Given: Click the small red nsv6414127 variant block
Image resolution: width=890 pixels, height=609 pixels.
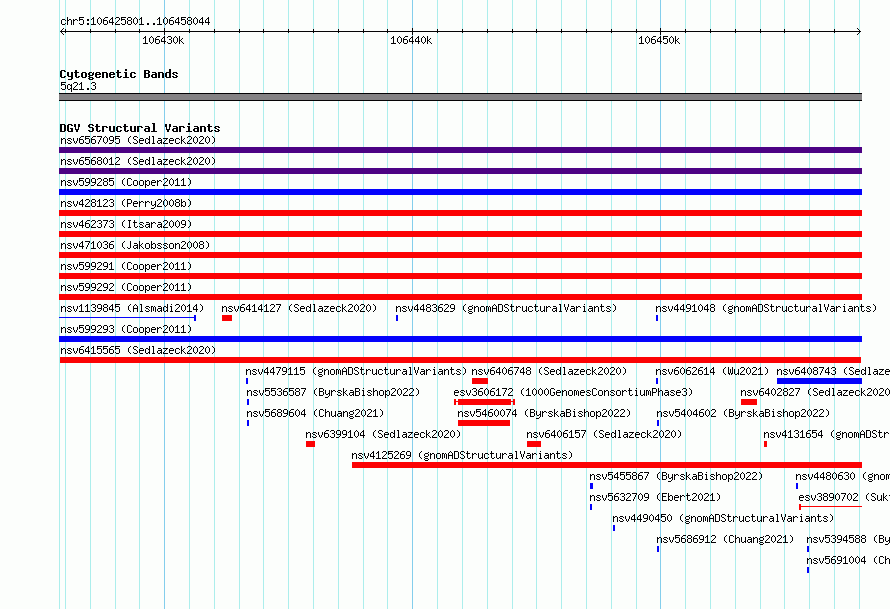Looking at the screenshot, I should click(x=227, y=318).
